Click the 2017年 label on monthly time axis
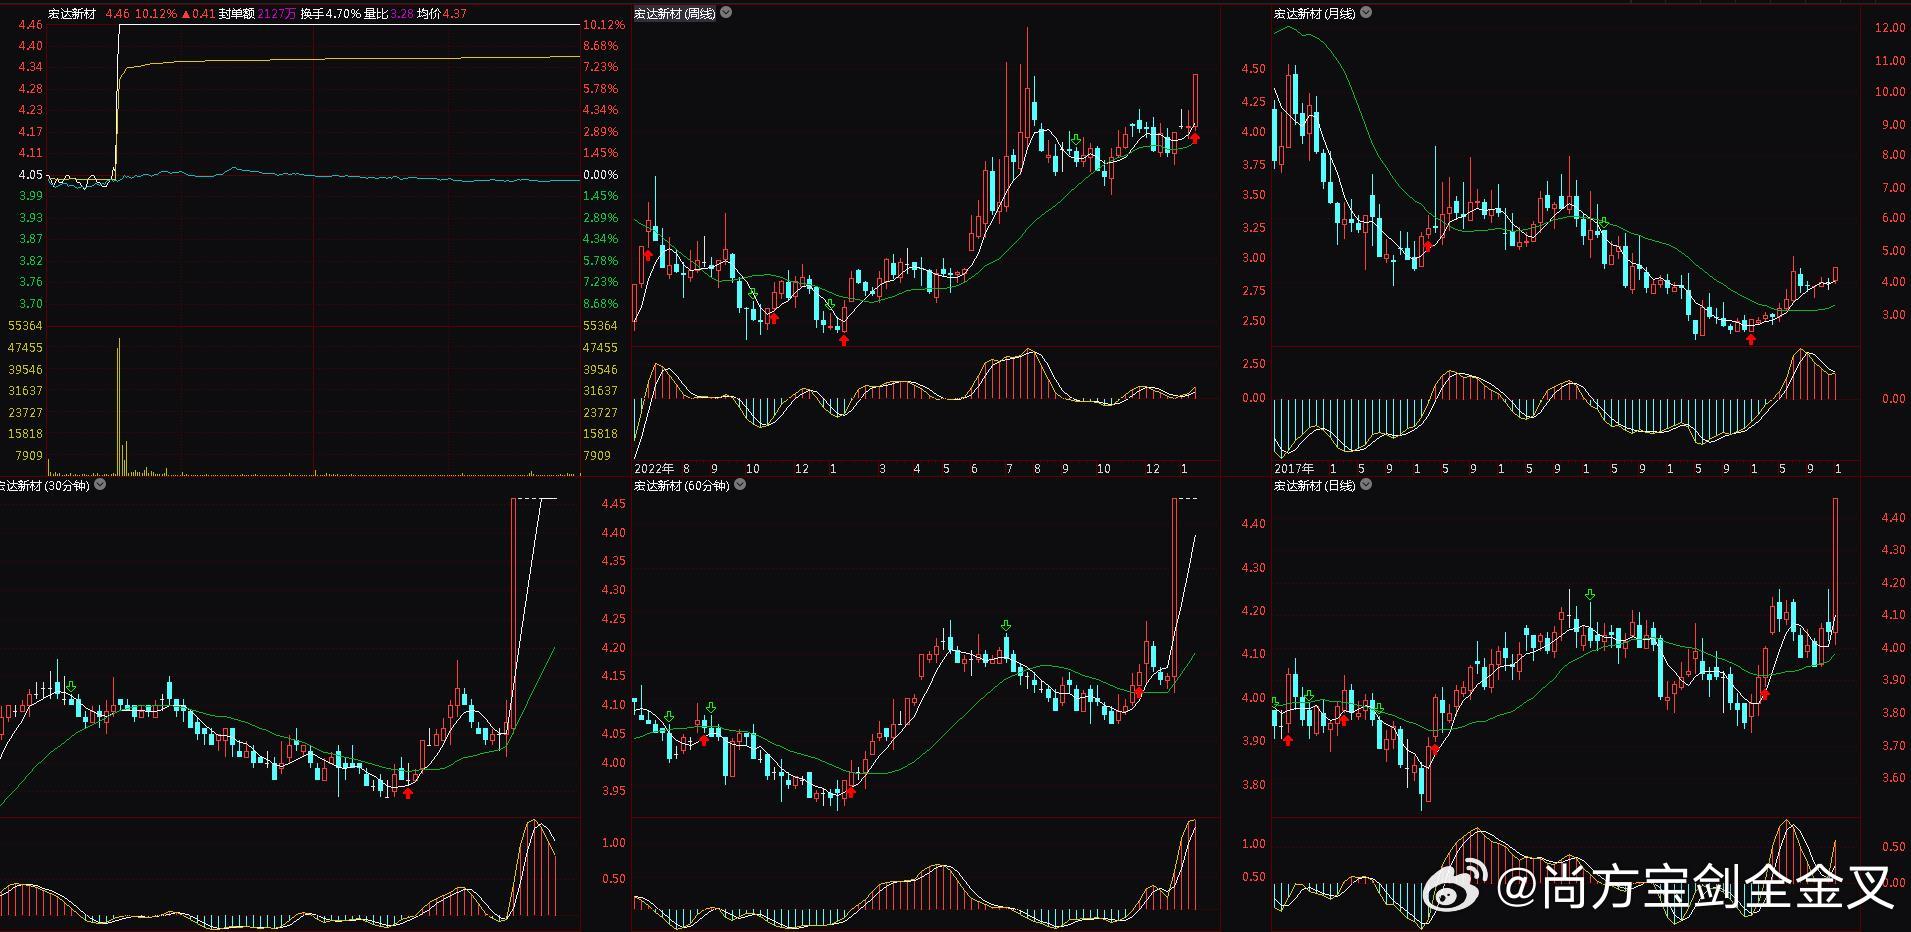This screenshot has height=932, width=1911. (1294, 468)
